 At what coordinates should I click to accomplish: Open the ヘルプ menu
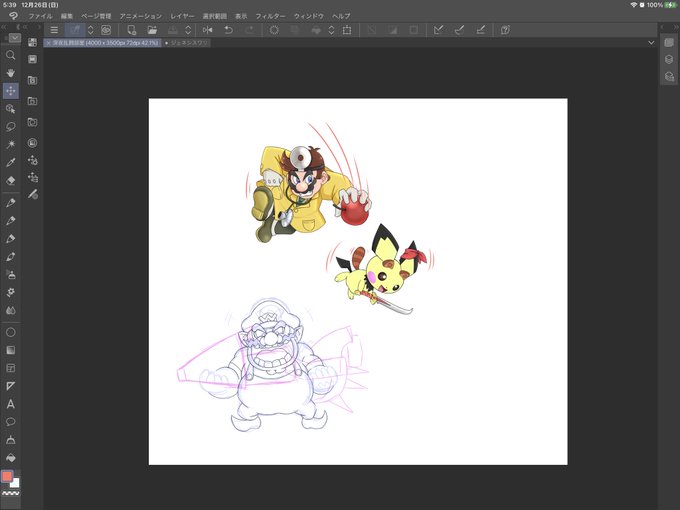(x=341, y=16)
